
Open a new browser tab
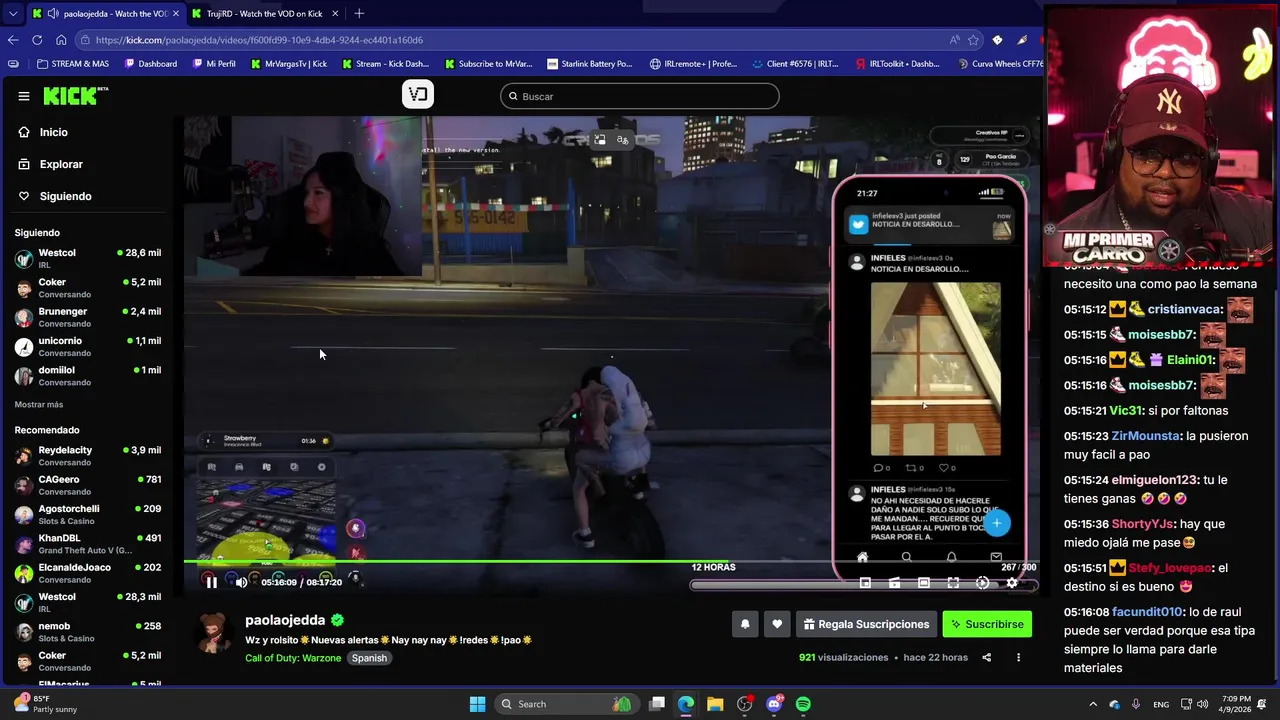coord(359,14)
